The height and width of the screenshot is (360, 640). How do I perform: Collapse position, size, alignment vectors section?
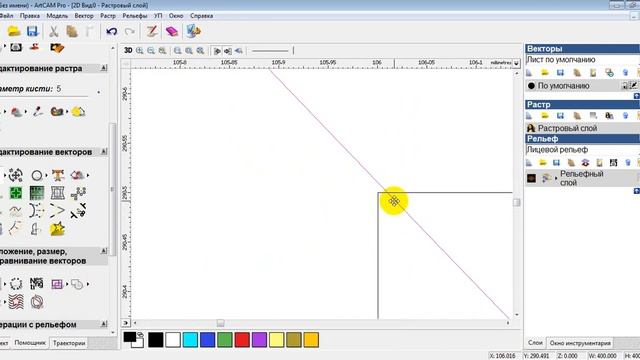tap(104, 251)
